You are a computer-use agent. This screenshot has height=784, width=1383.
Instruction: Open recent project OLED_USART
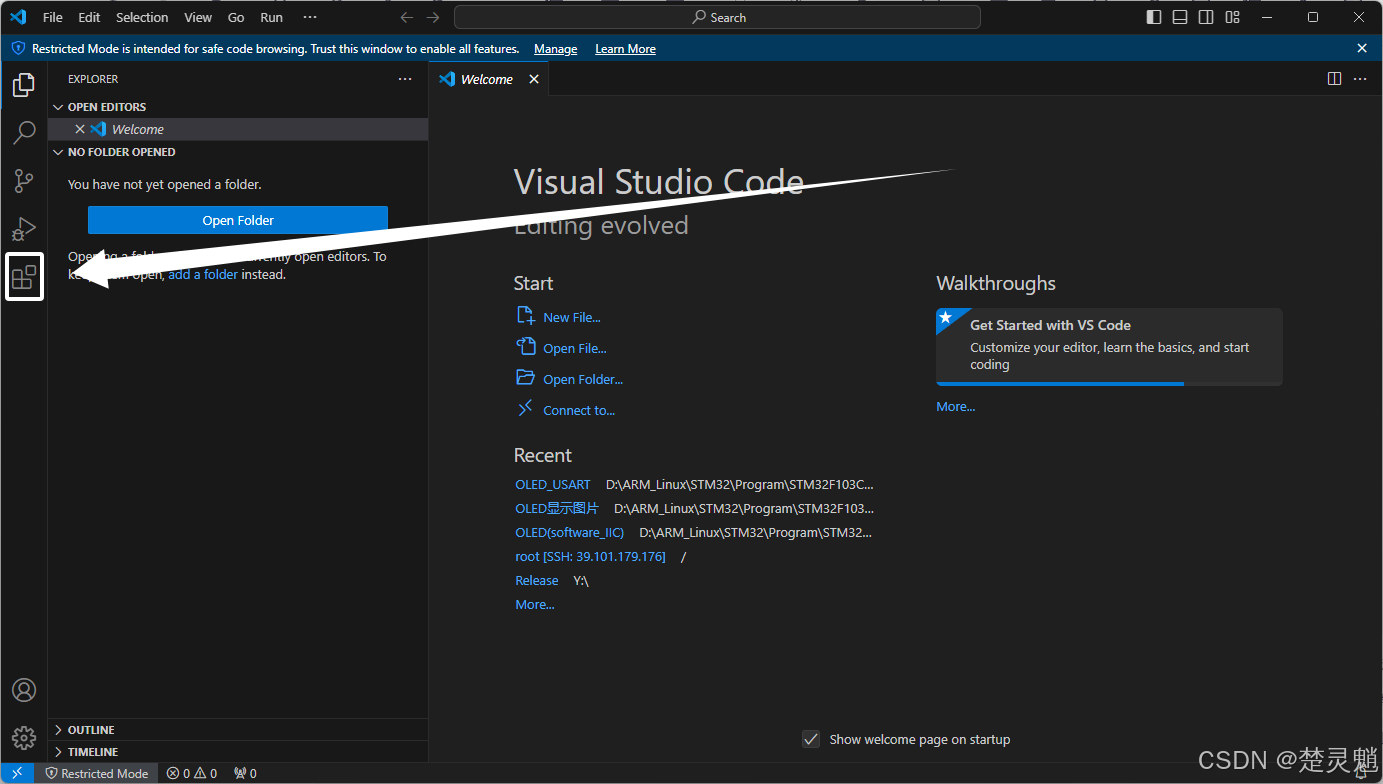(553, 484)
